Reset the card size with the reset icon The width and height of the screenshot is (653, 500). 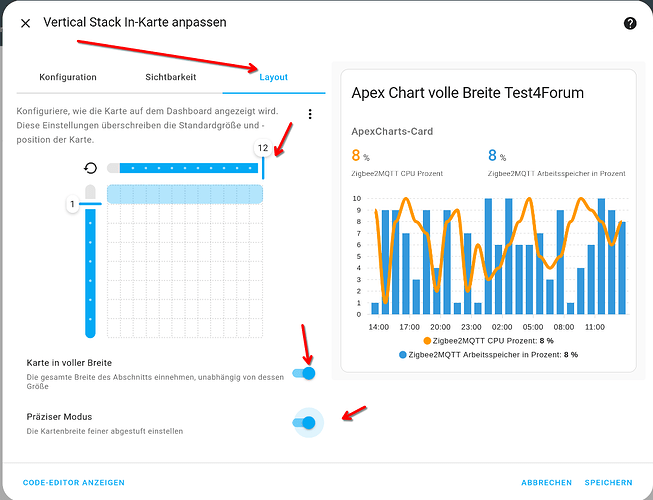coord(90,168)
